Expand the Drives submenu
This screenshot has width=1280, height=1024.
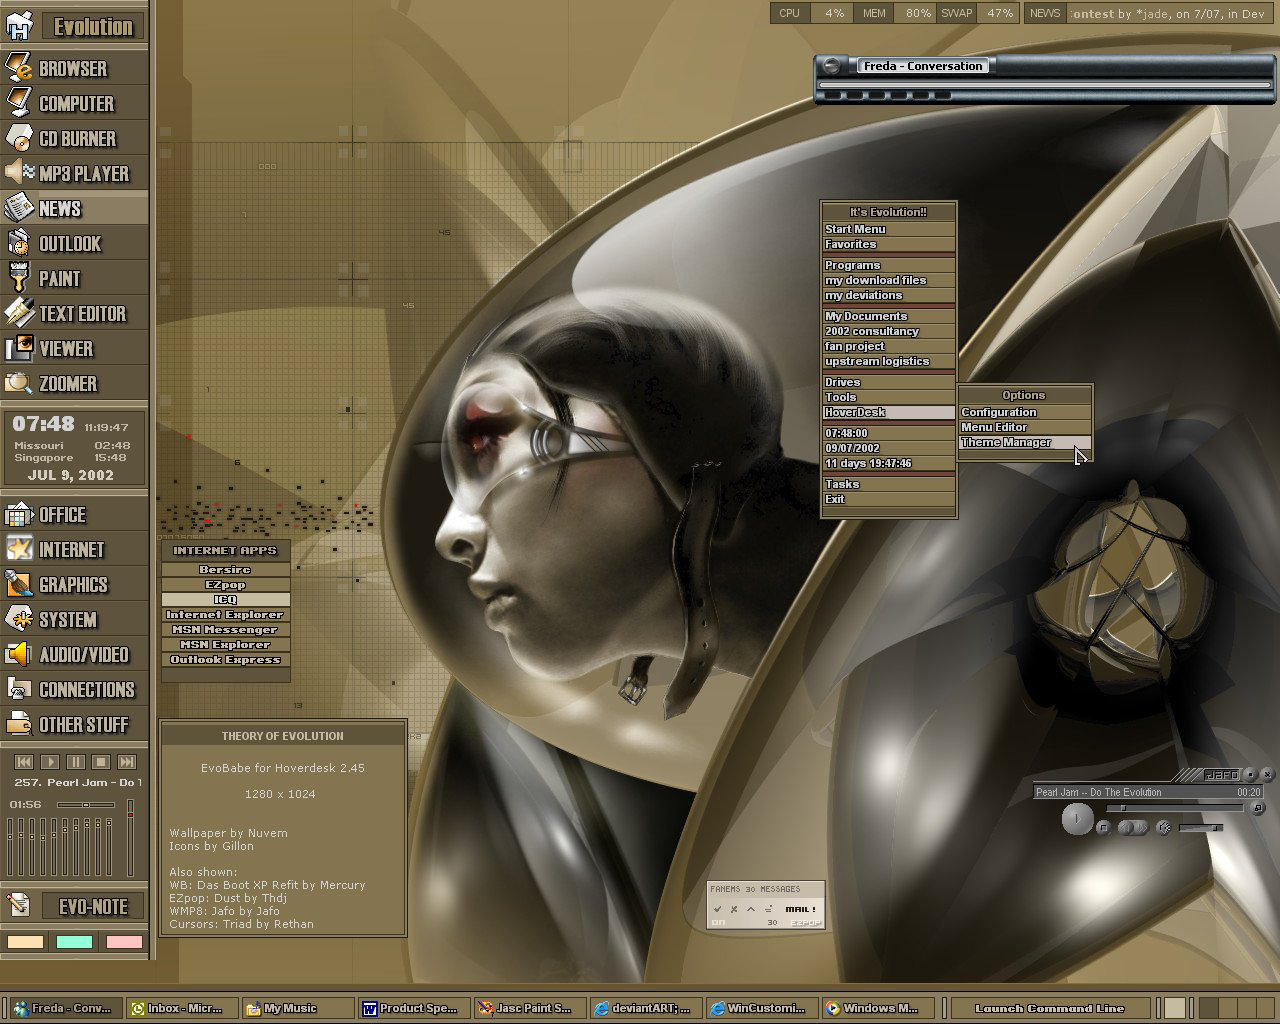(x=889, y=382)
